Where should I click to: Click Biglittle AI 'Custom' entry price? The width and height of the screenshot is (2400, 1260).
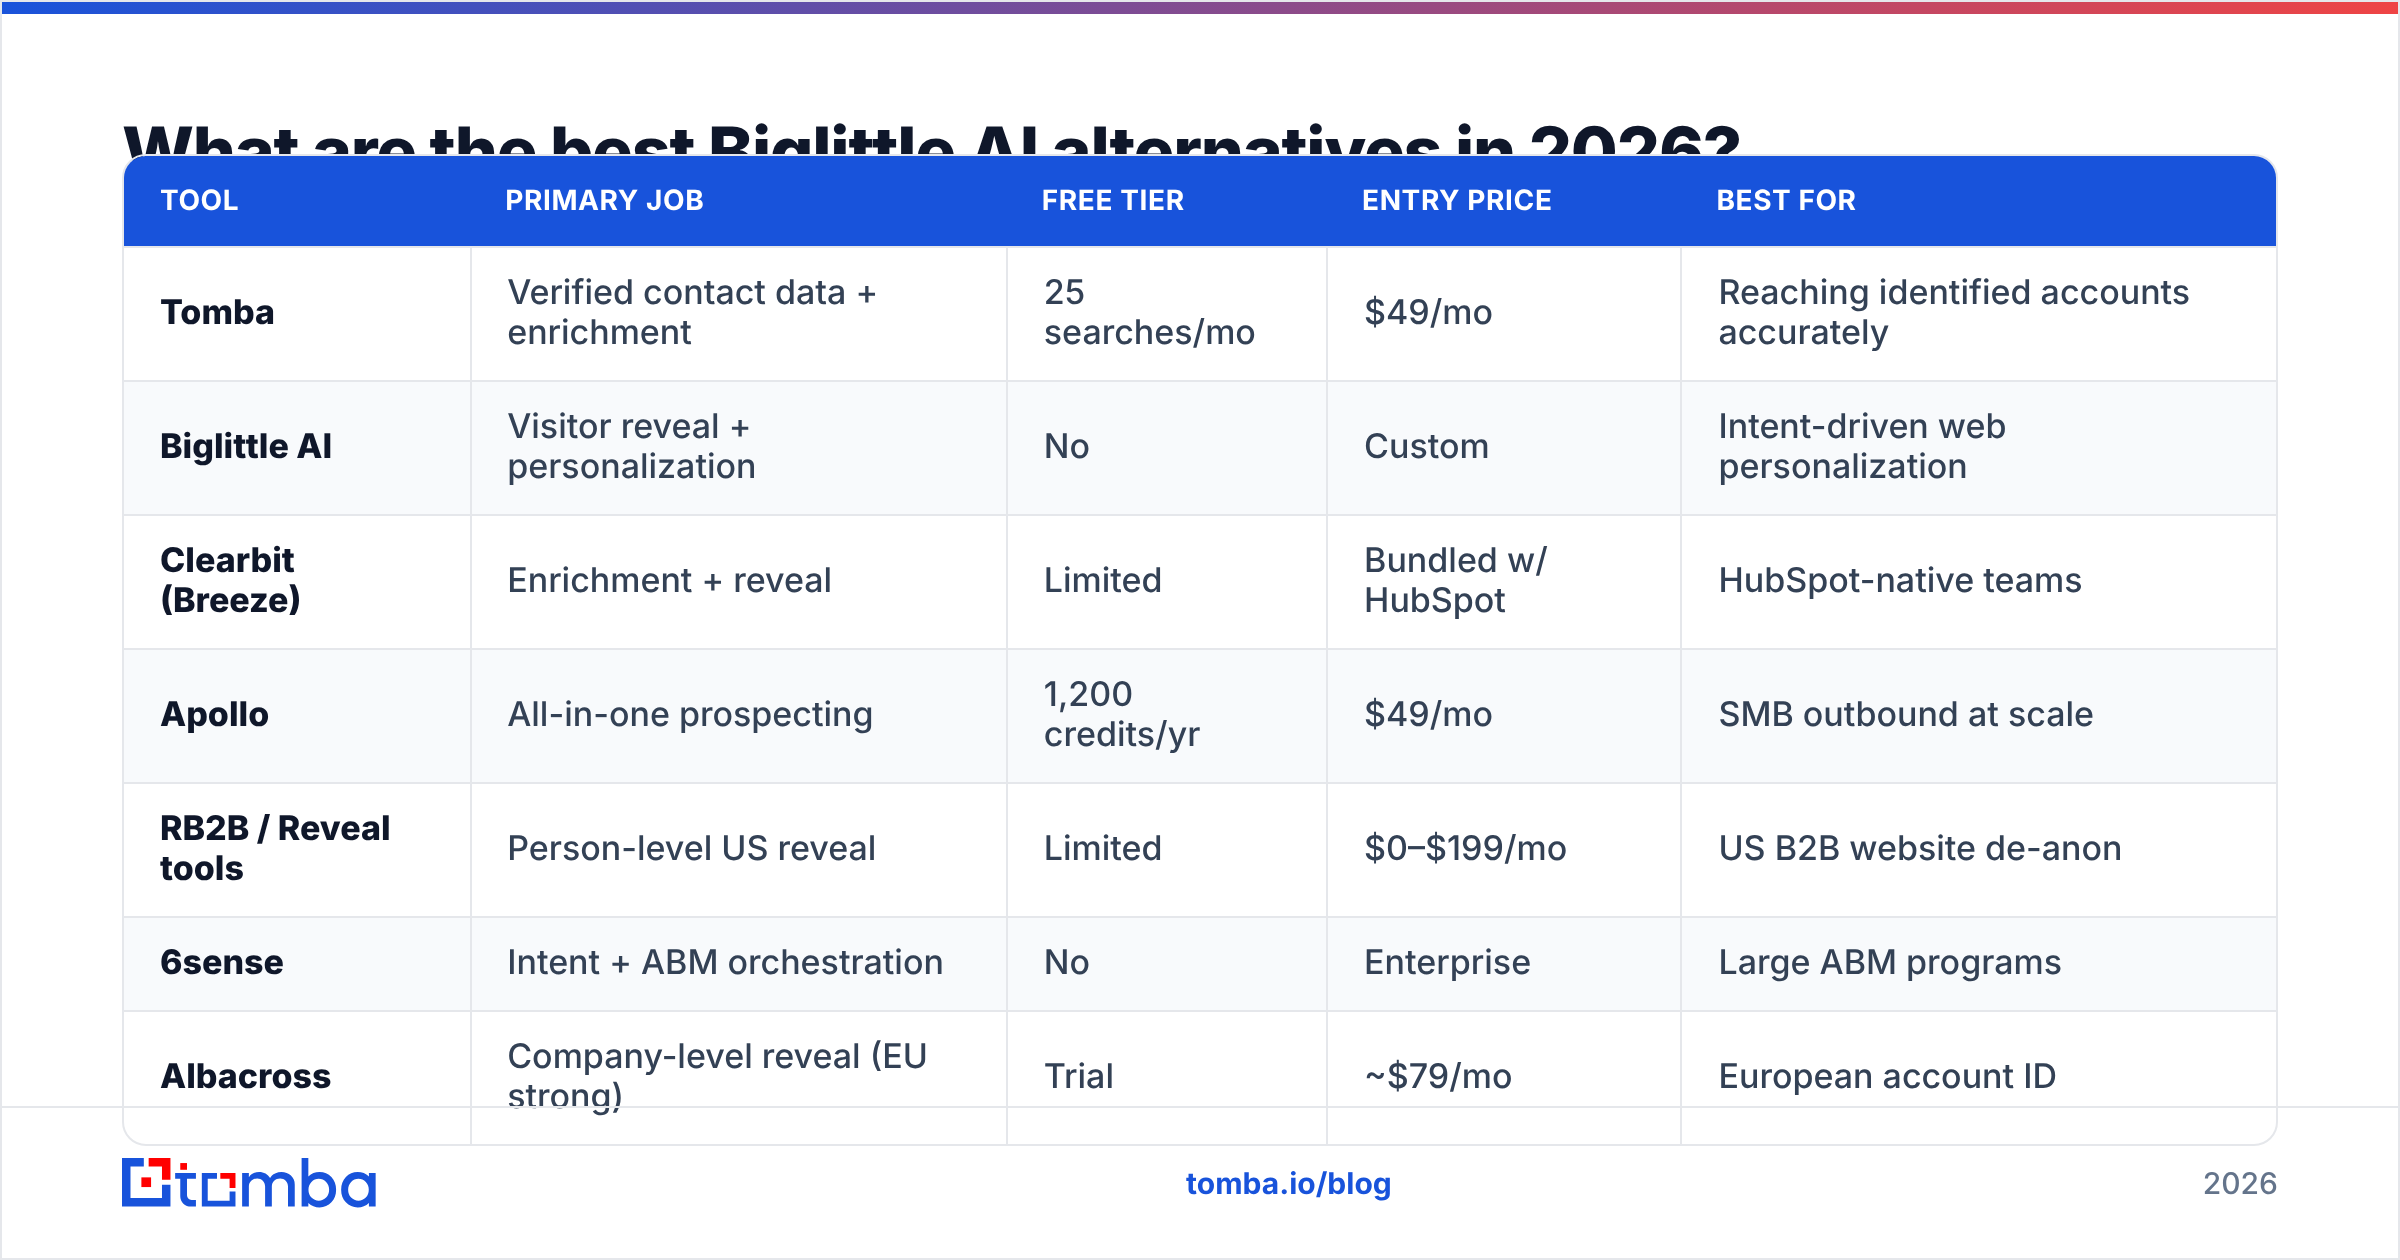click(1504, 447)
